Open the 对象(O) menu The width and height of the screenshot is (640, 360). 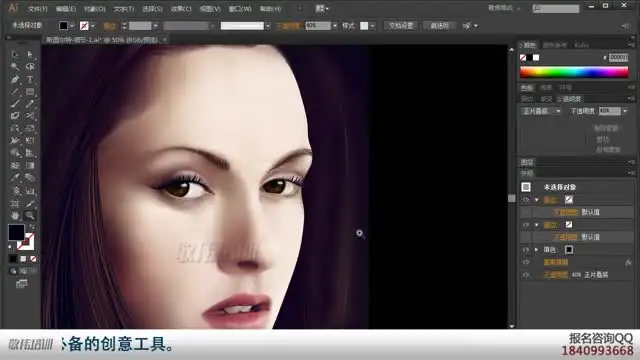[x=94, y=9]
